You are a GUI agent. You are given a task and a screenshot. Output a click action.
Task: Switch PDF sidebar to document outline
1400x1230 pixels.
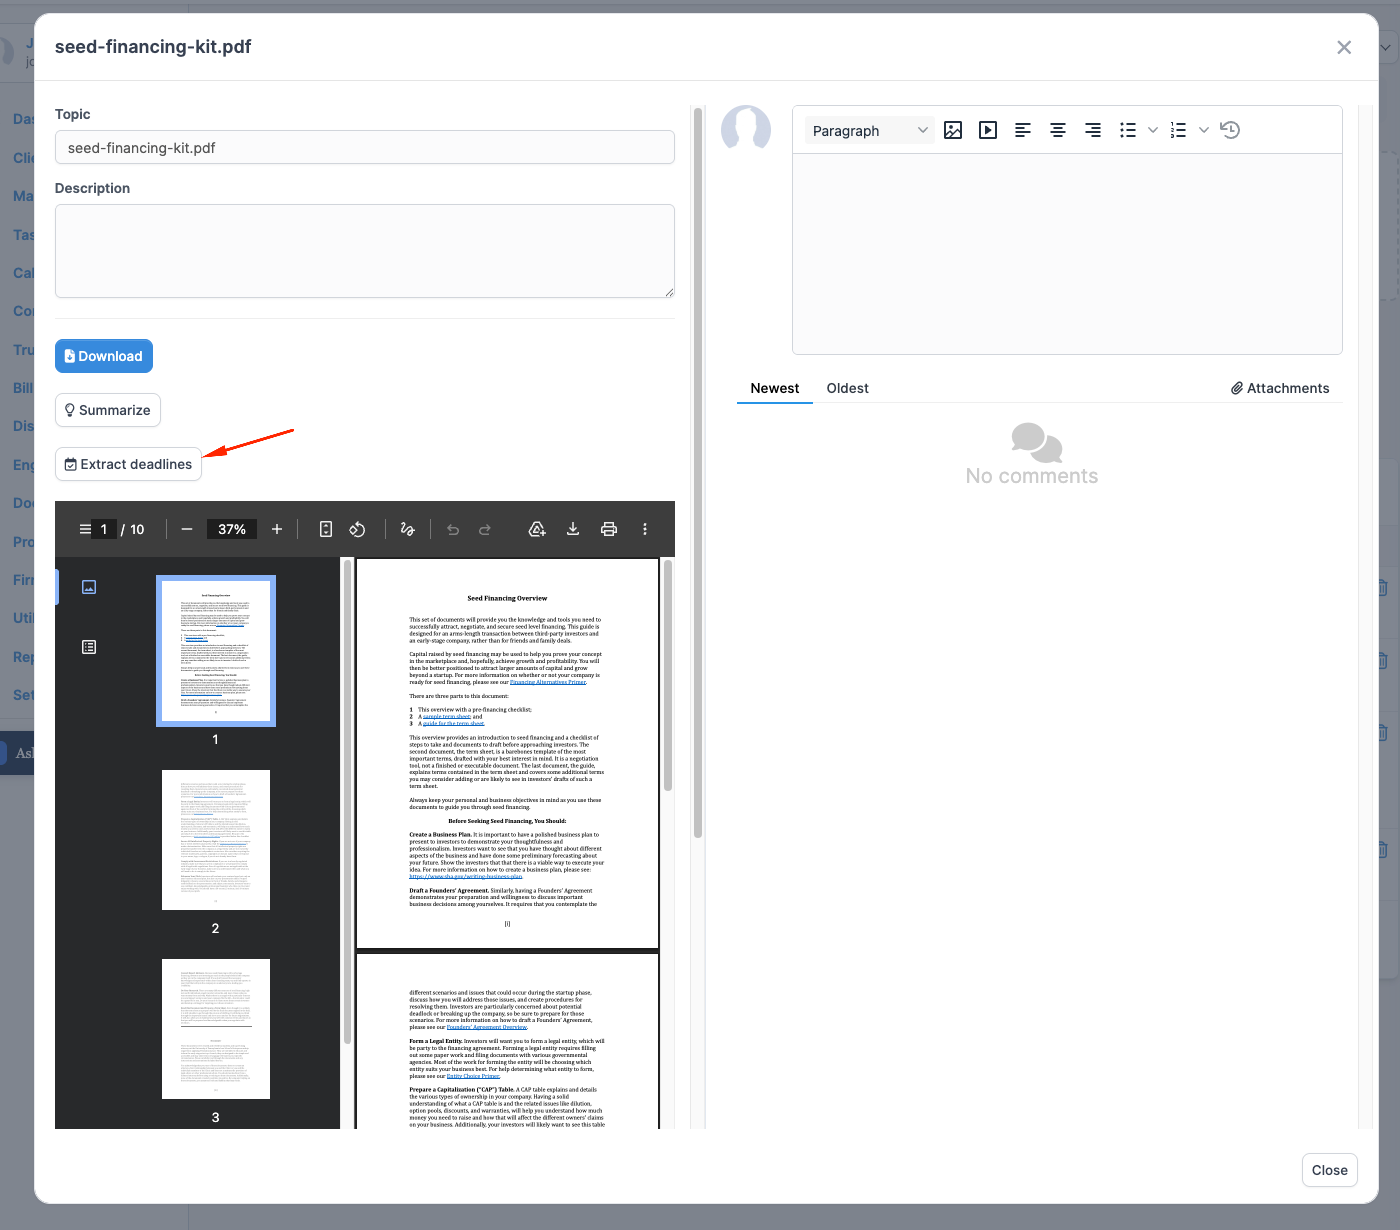click(x=89, y=647)
